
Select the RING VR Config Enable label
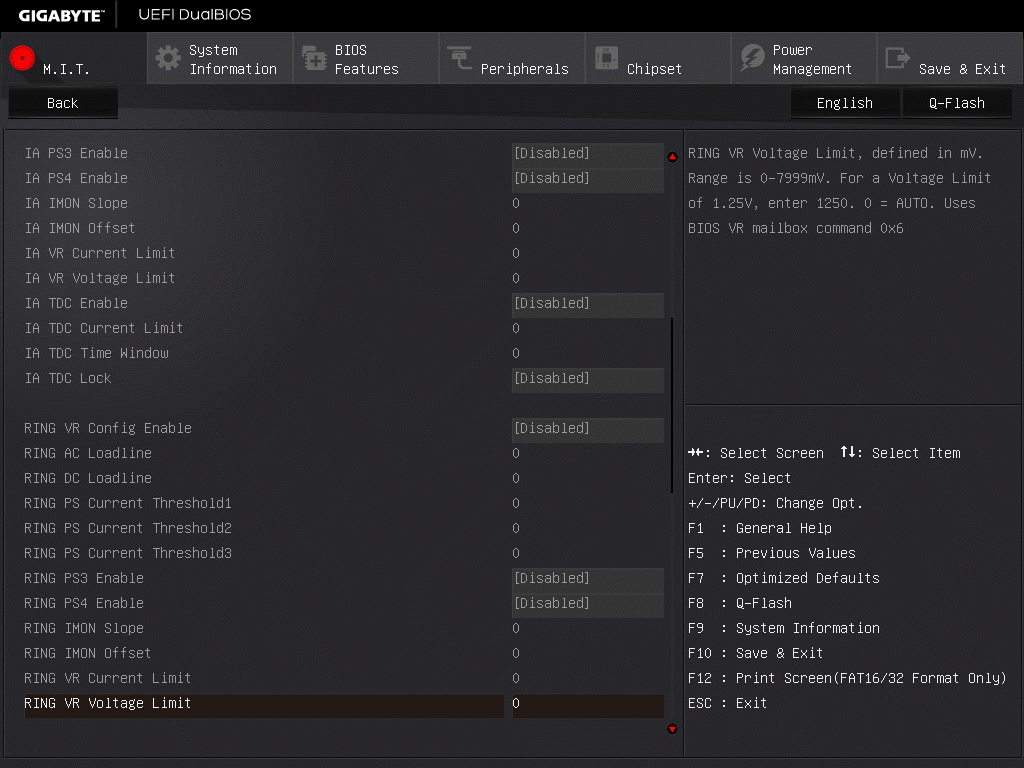(x=108, y=428)
